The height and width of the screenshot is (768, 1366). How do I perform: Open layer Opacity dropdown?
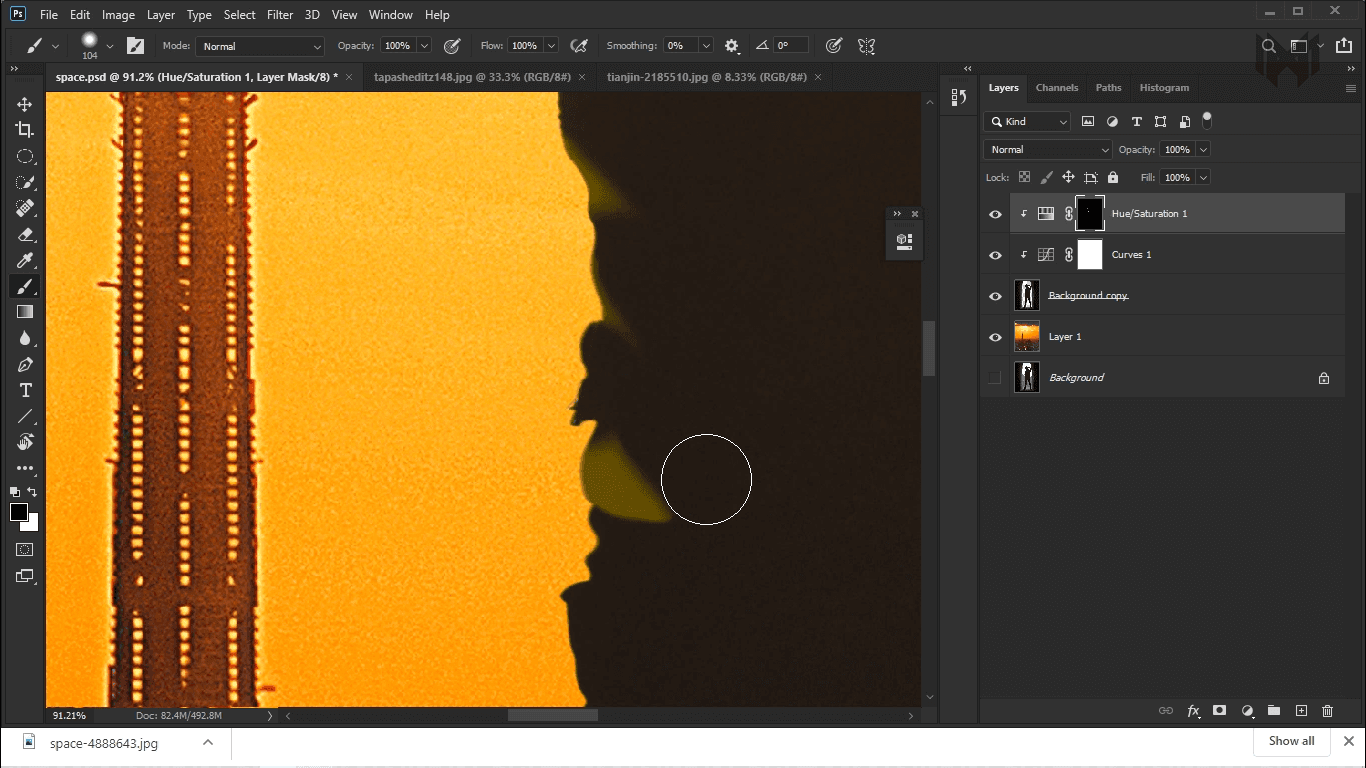click(1203, 149)
